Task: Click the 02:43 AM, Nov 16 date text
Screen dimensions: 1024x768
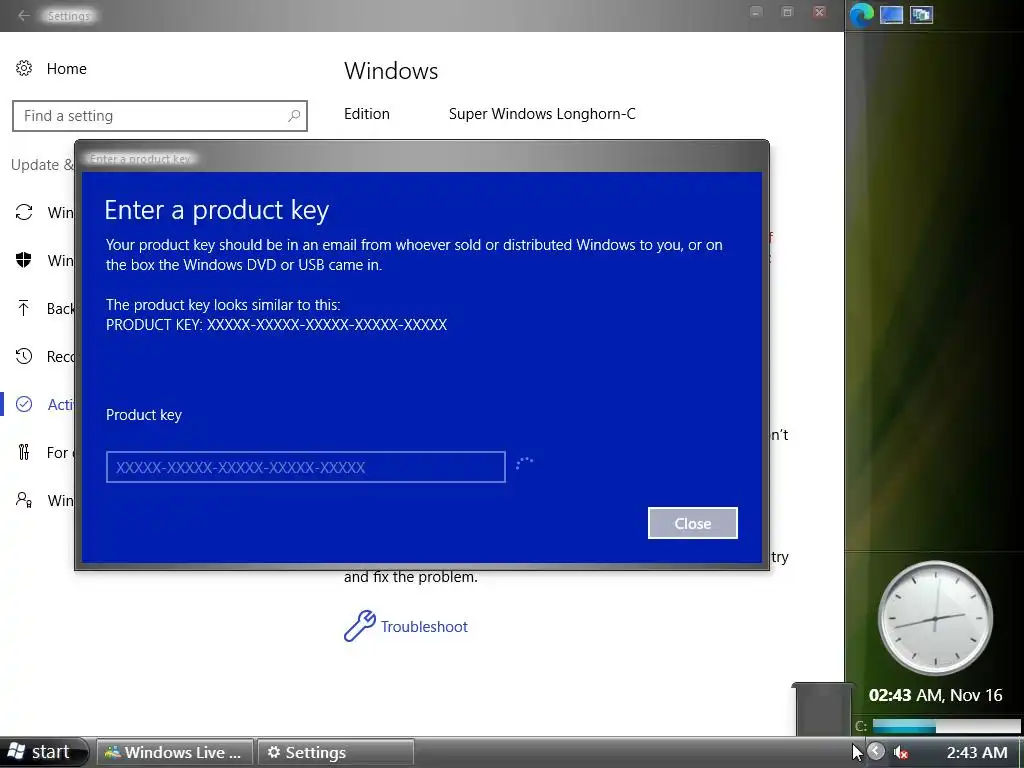Action: pyautogui.click(x=935, y=695)
